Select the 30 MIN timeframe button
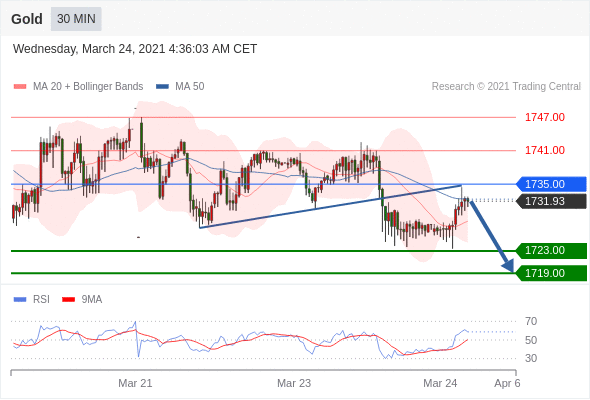The width and height of the screenshot is (590, 400). click(76, 19)
